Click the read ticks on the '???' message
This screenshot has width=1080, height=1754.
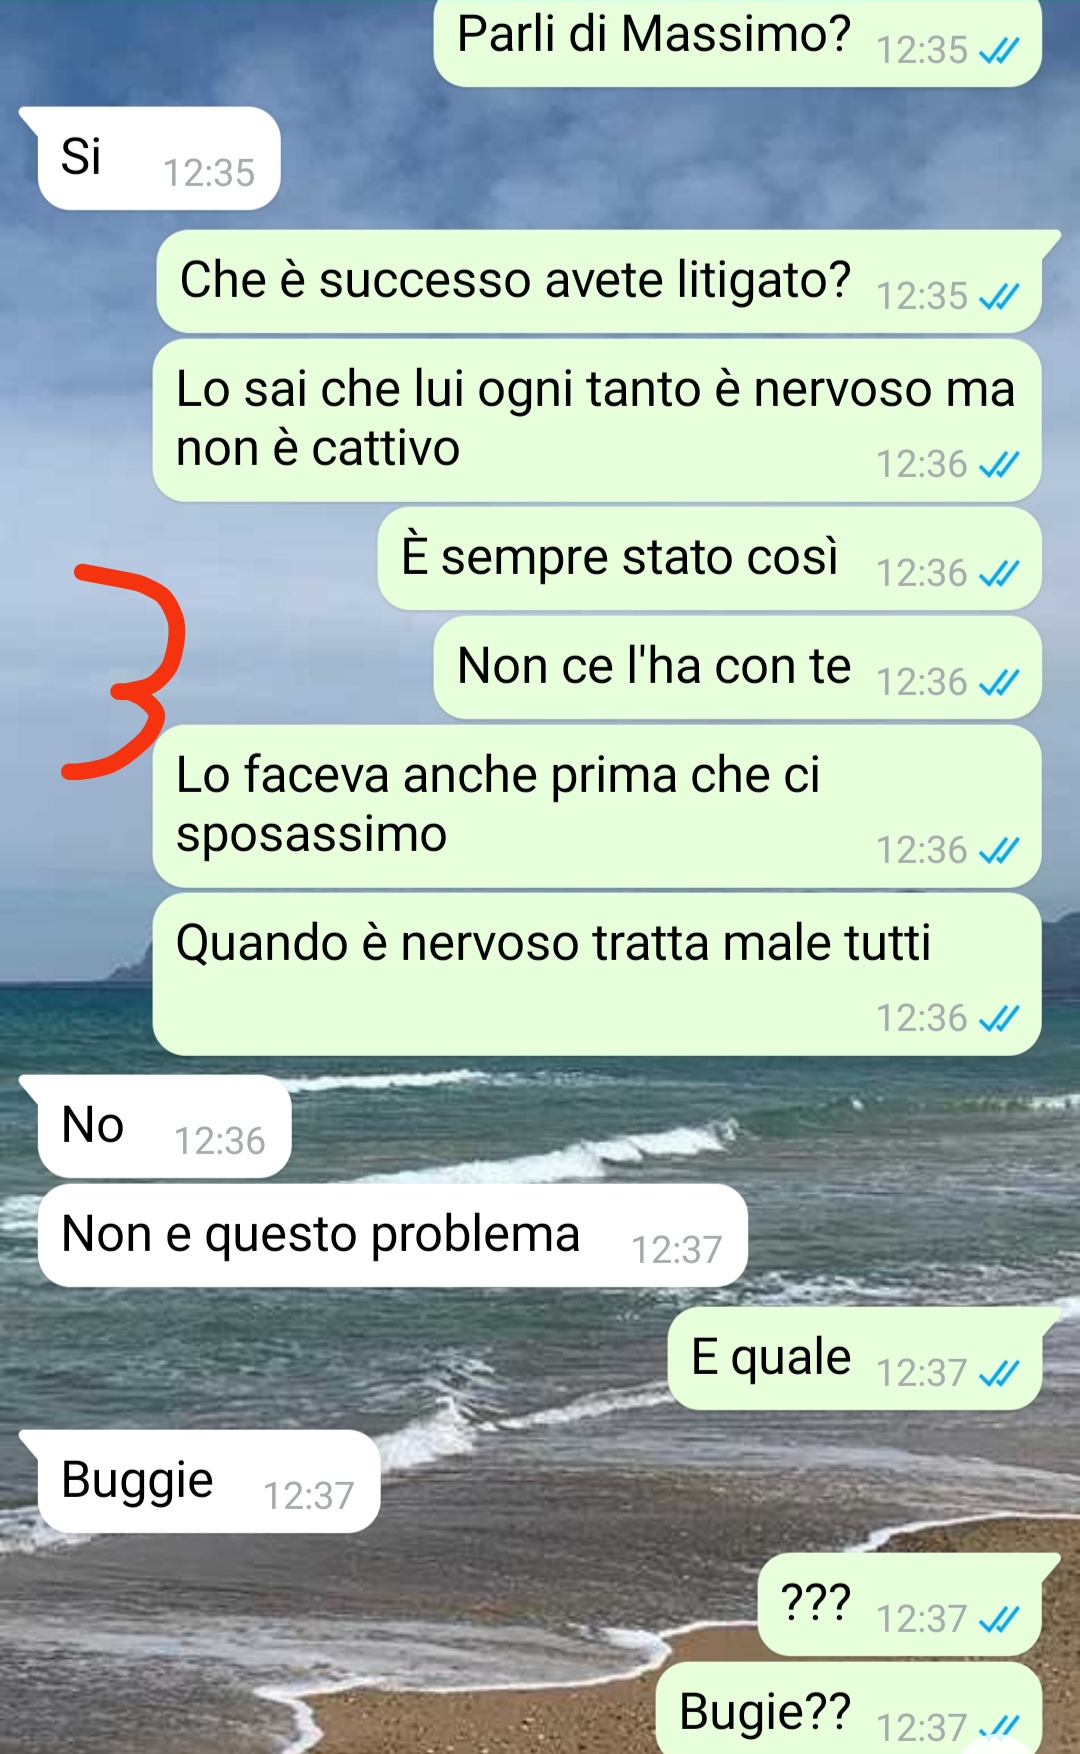pyautogui.click(x=999, y=1620)
